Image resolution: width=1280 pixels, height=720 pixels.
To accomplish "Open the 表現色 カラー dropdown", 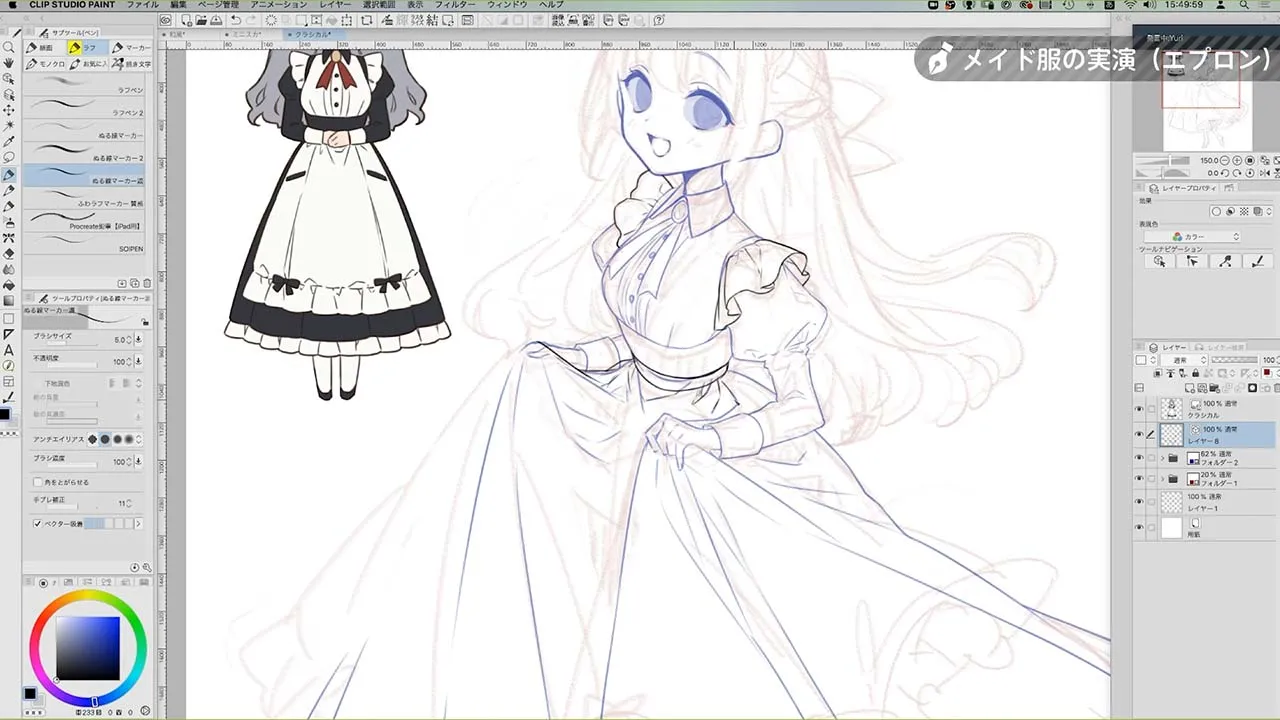I will 1205,237.
